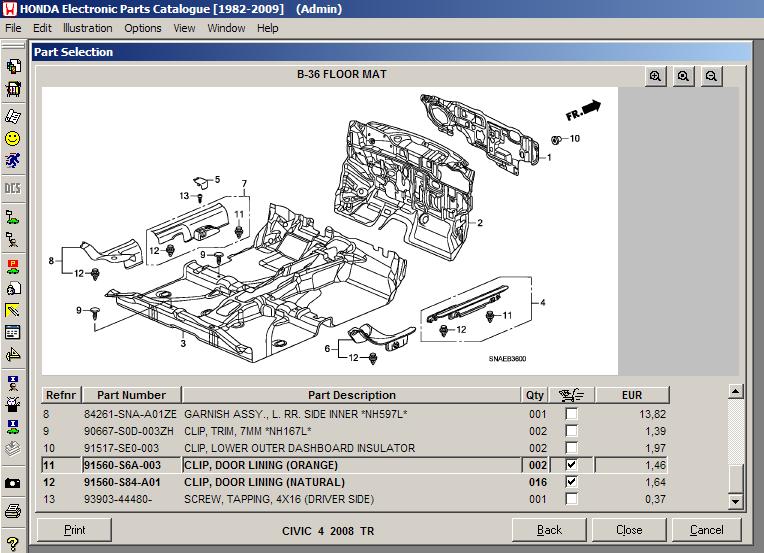Reset illustration zoom with the middle square-centered magnifier
Image resolution: width=764 pixels, height=553 pixels.
pos(683,76)
